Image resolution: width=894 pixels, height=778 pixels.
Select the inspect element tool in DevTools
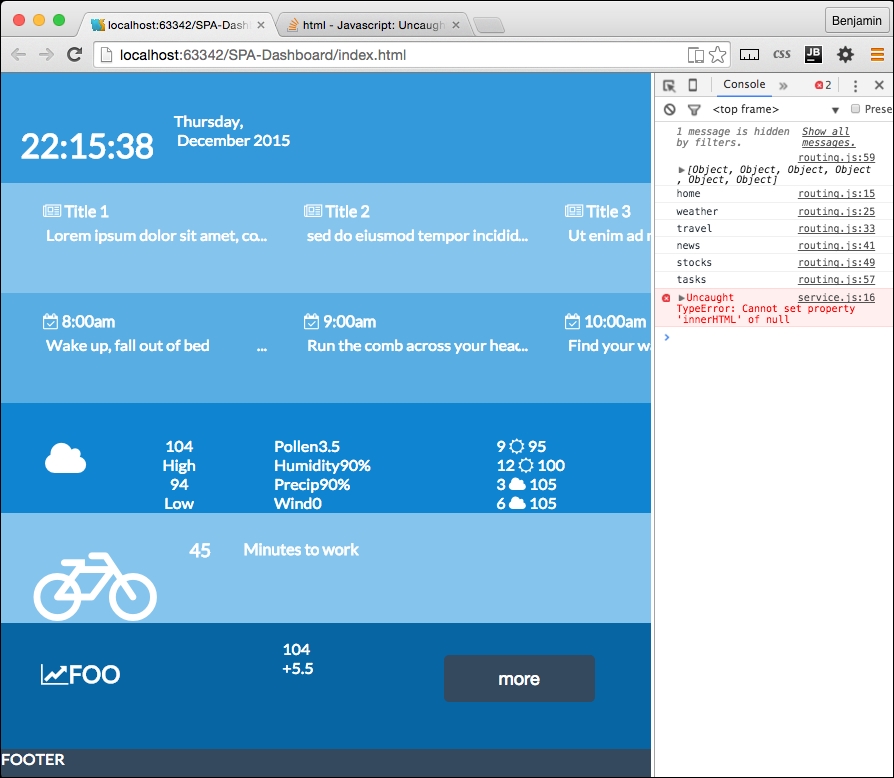671,85
